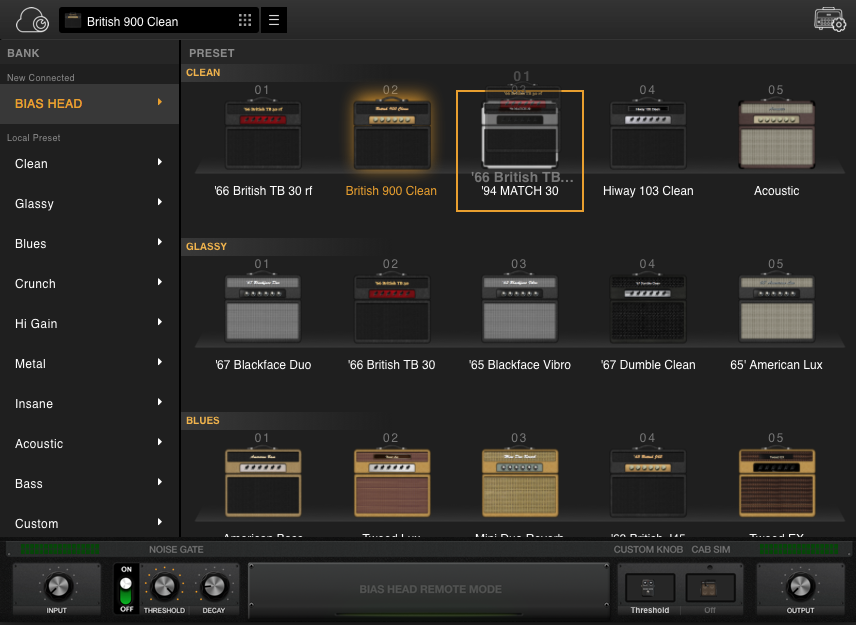Click the BIAS HEAD REMOTE MODE display
Screen dimensions: 856x625
[430, 589]
